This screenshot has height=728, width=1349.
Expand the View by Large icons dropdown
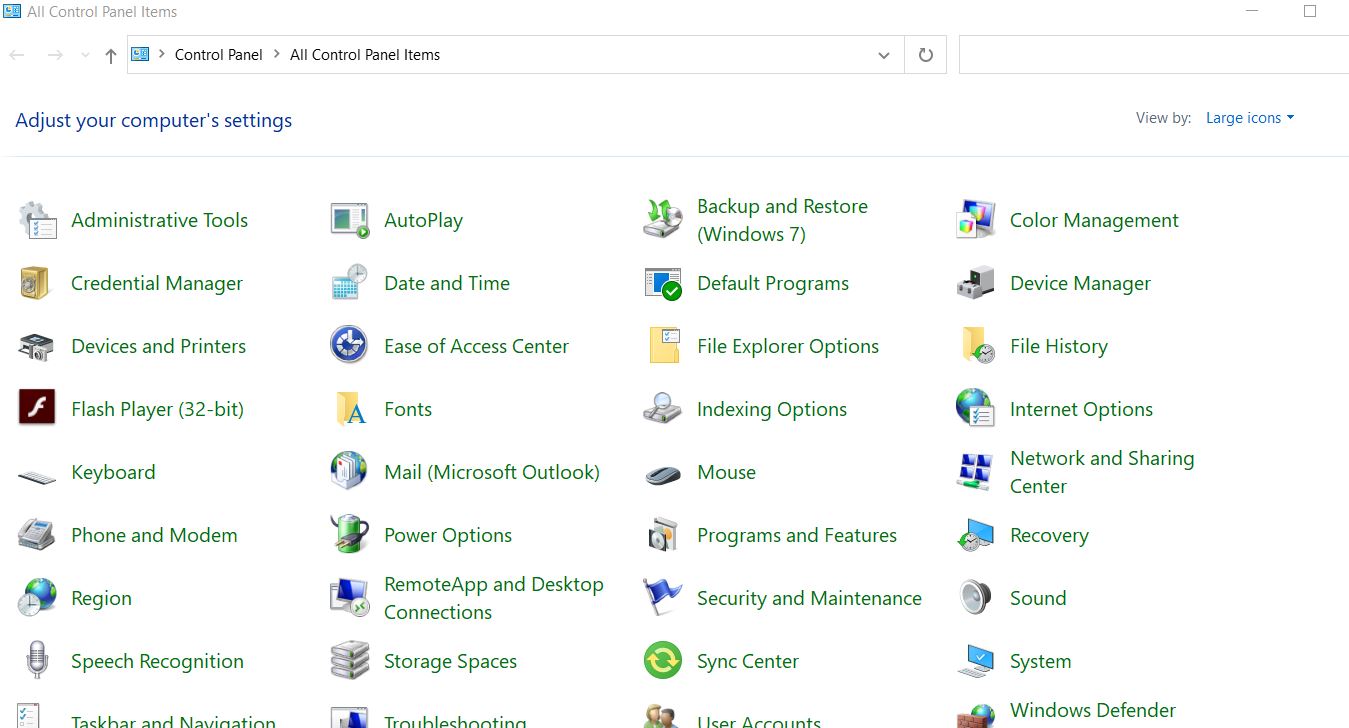pyautogui.click(x=1250, y=118)
